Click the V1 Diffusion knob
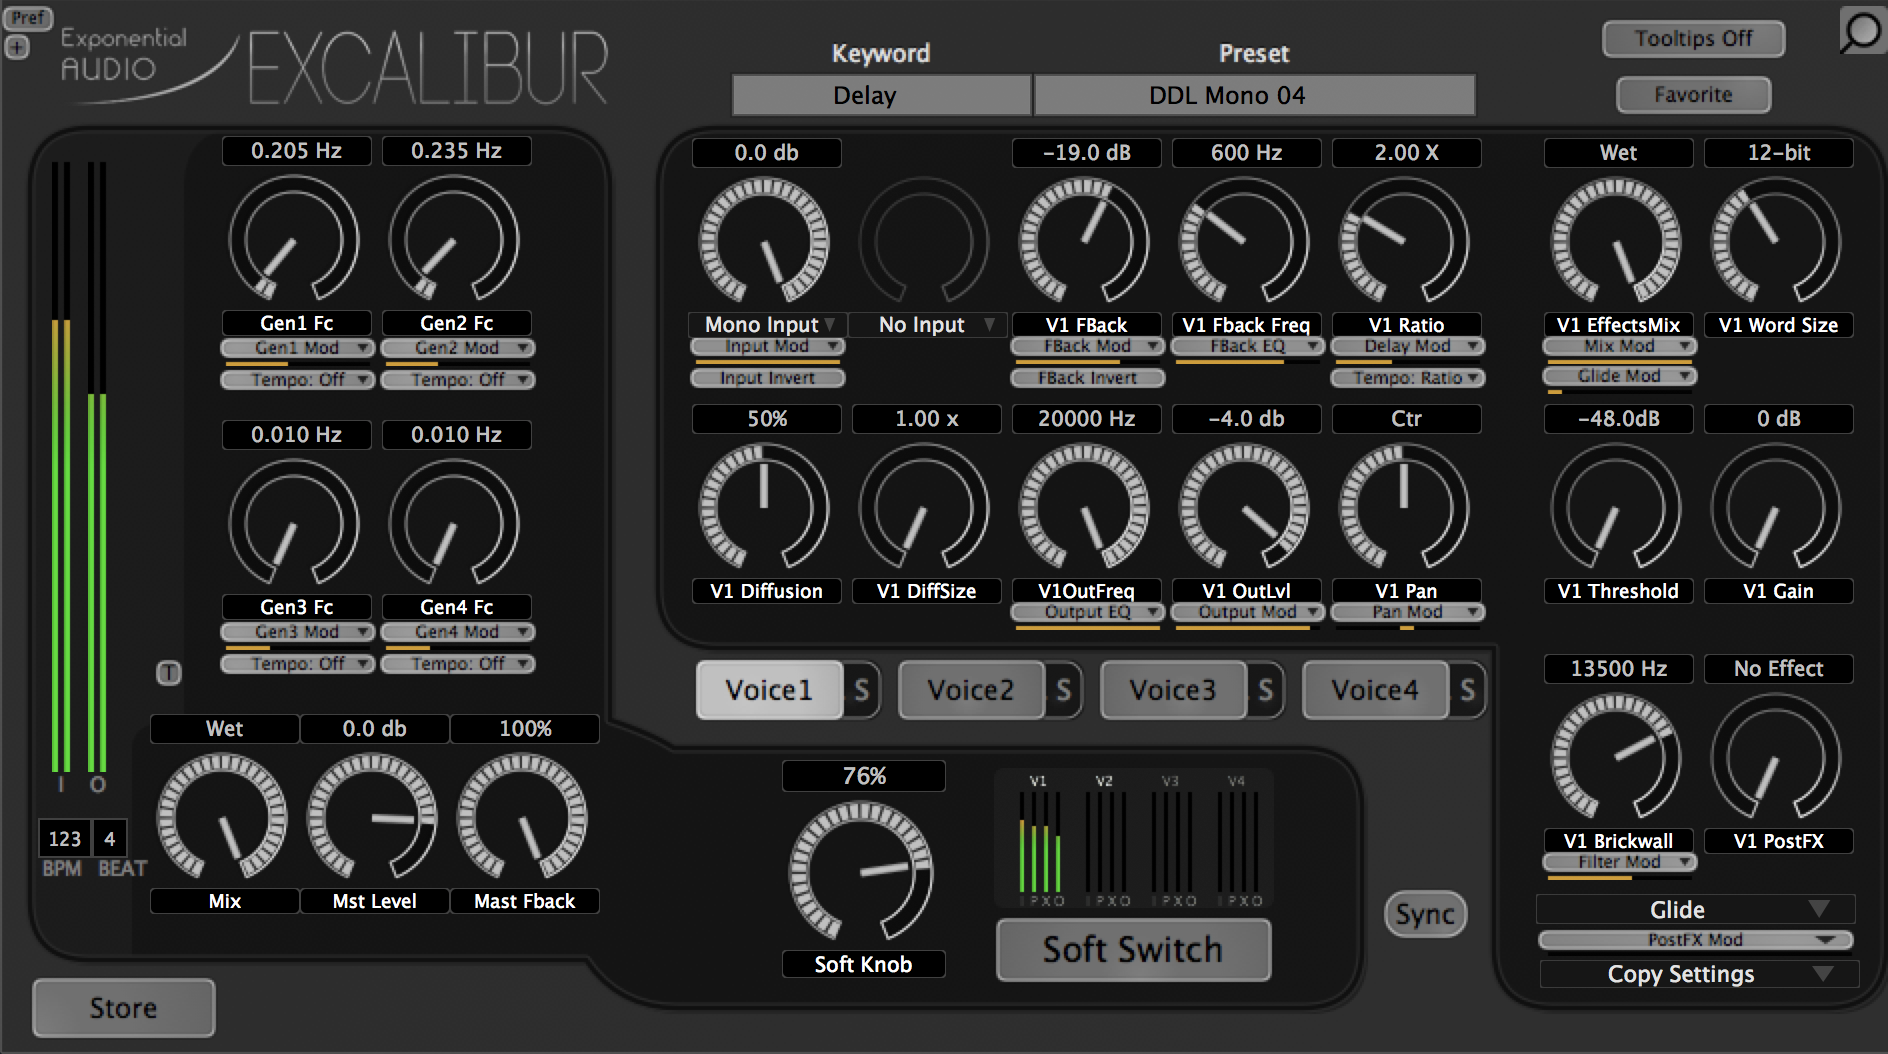The width and height of the screenshot is (1888, 1054). click(x=764, y=507)
